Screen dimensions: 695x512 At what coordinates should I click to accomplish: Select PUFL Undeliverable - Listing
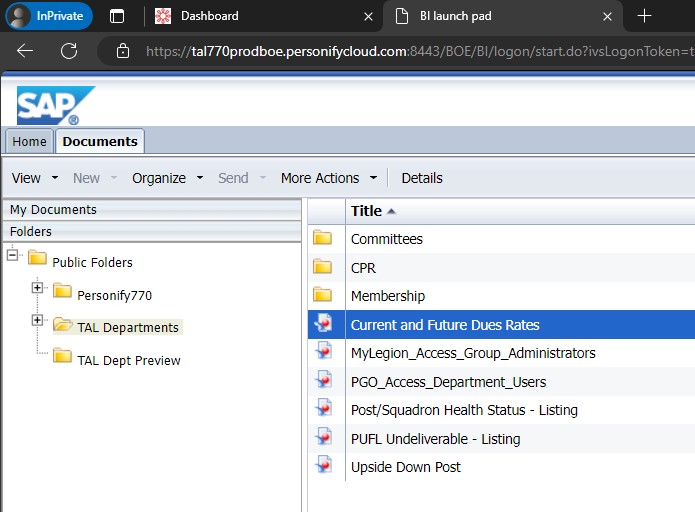[501, 439]
